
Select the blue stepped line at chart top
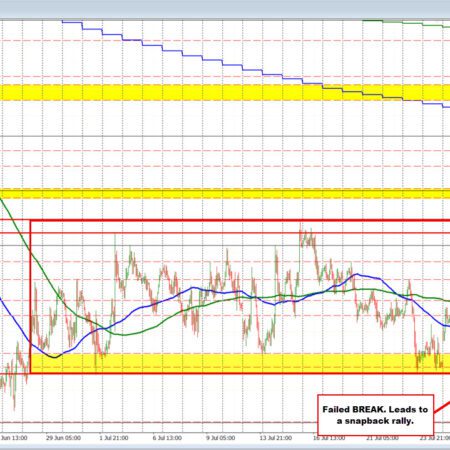pyautogui.click(x=253, y=70)
